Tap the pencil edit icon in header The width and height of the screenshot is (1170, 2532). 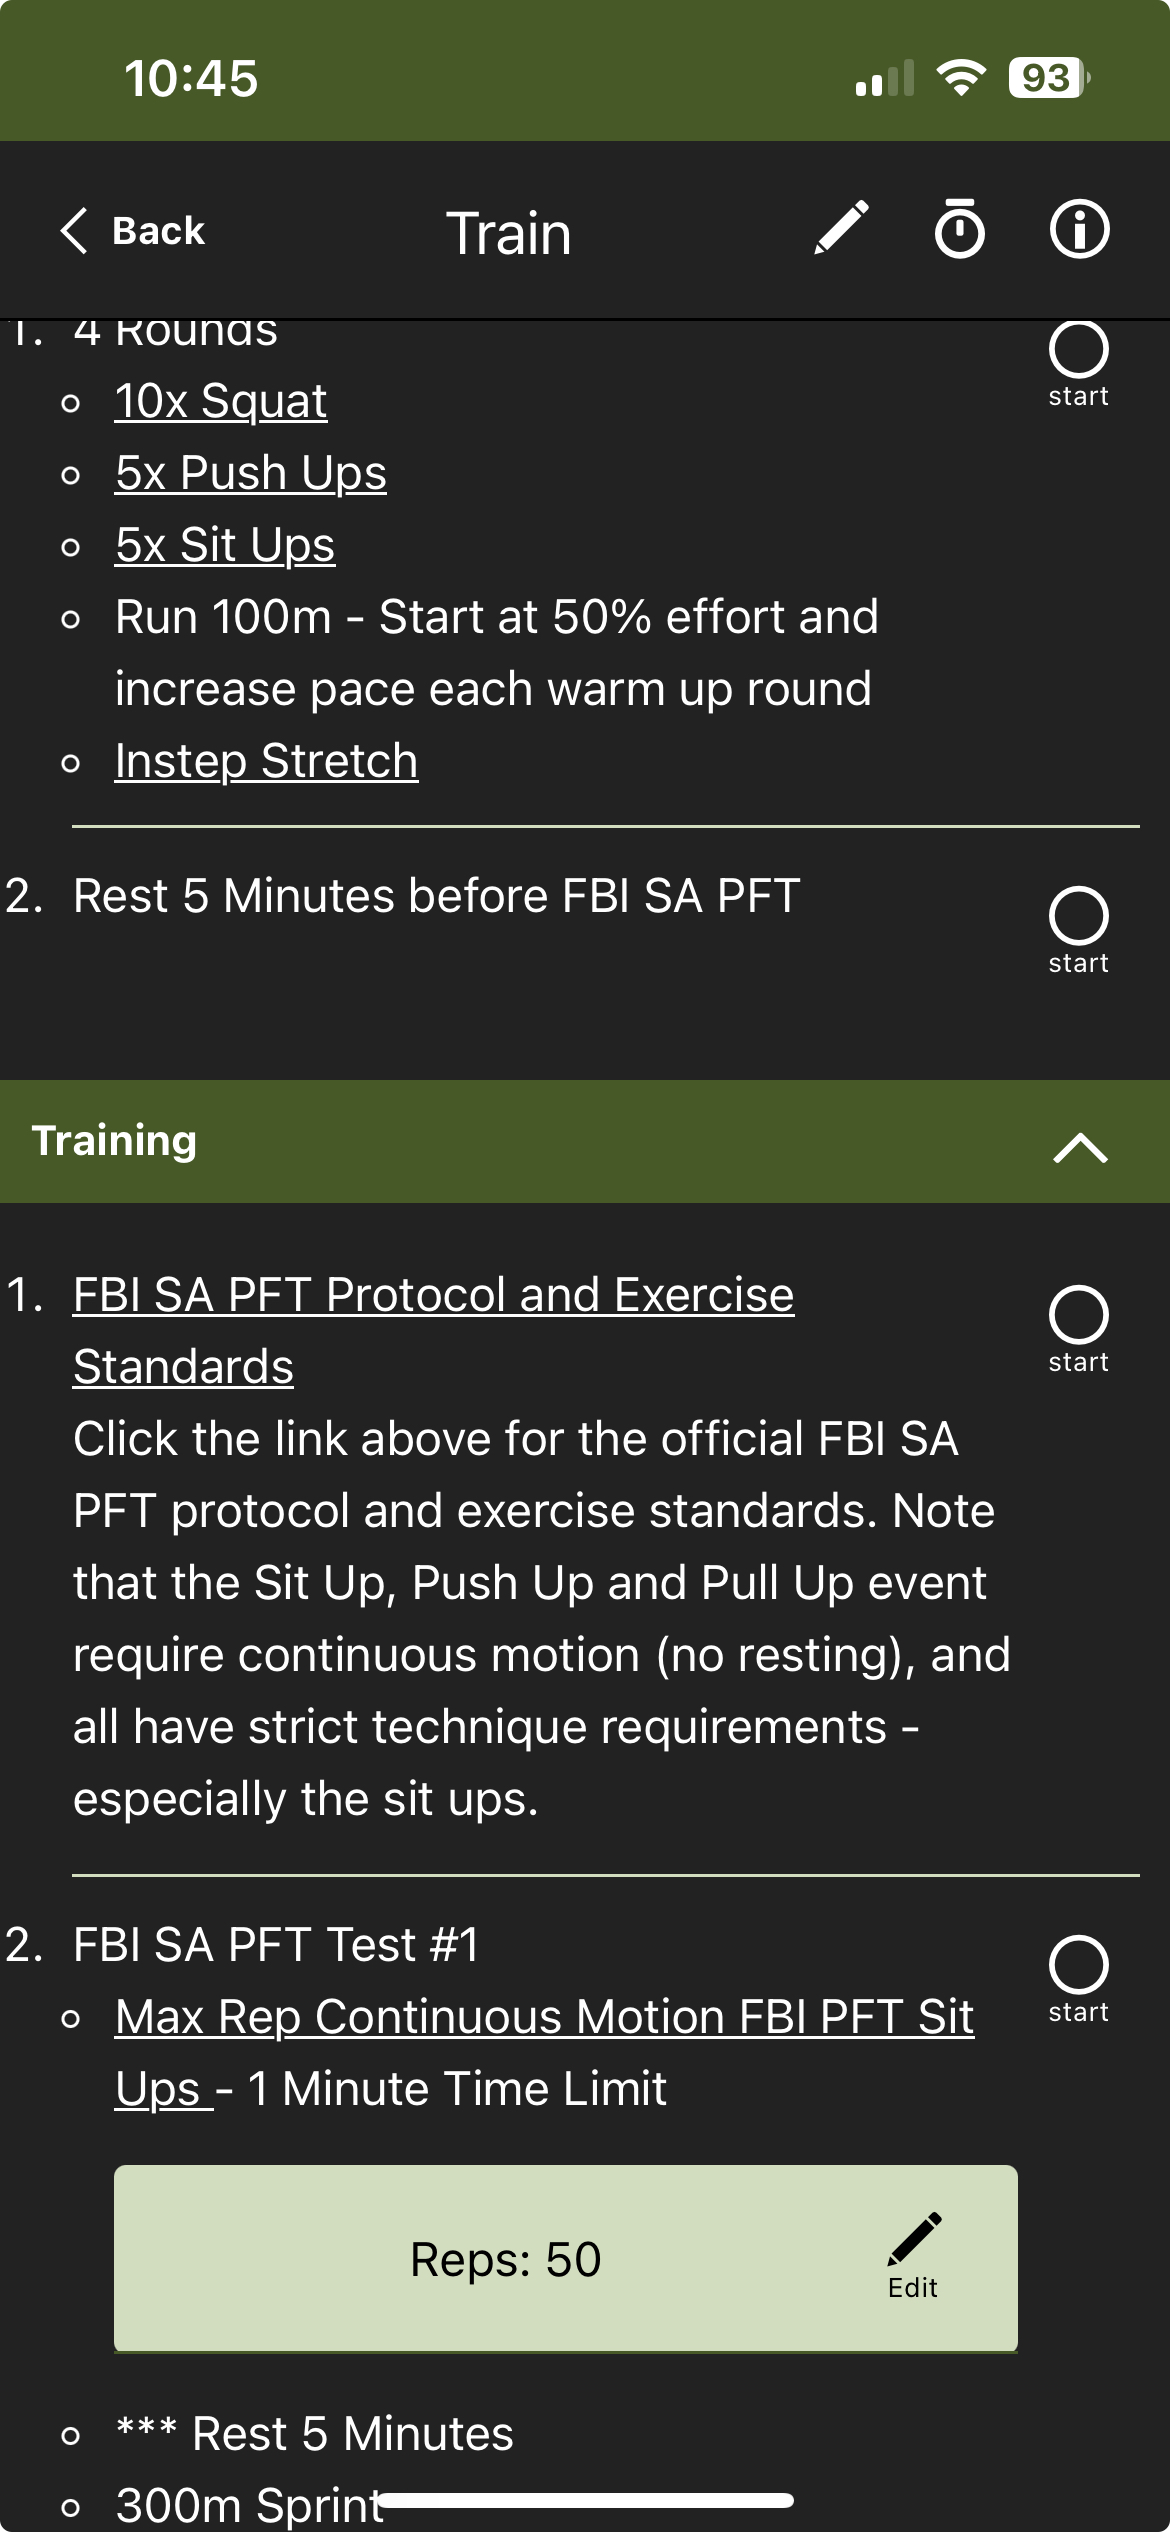[x=841, y=229]
